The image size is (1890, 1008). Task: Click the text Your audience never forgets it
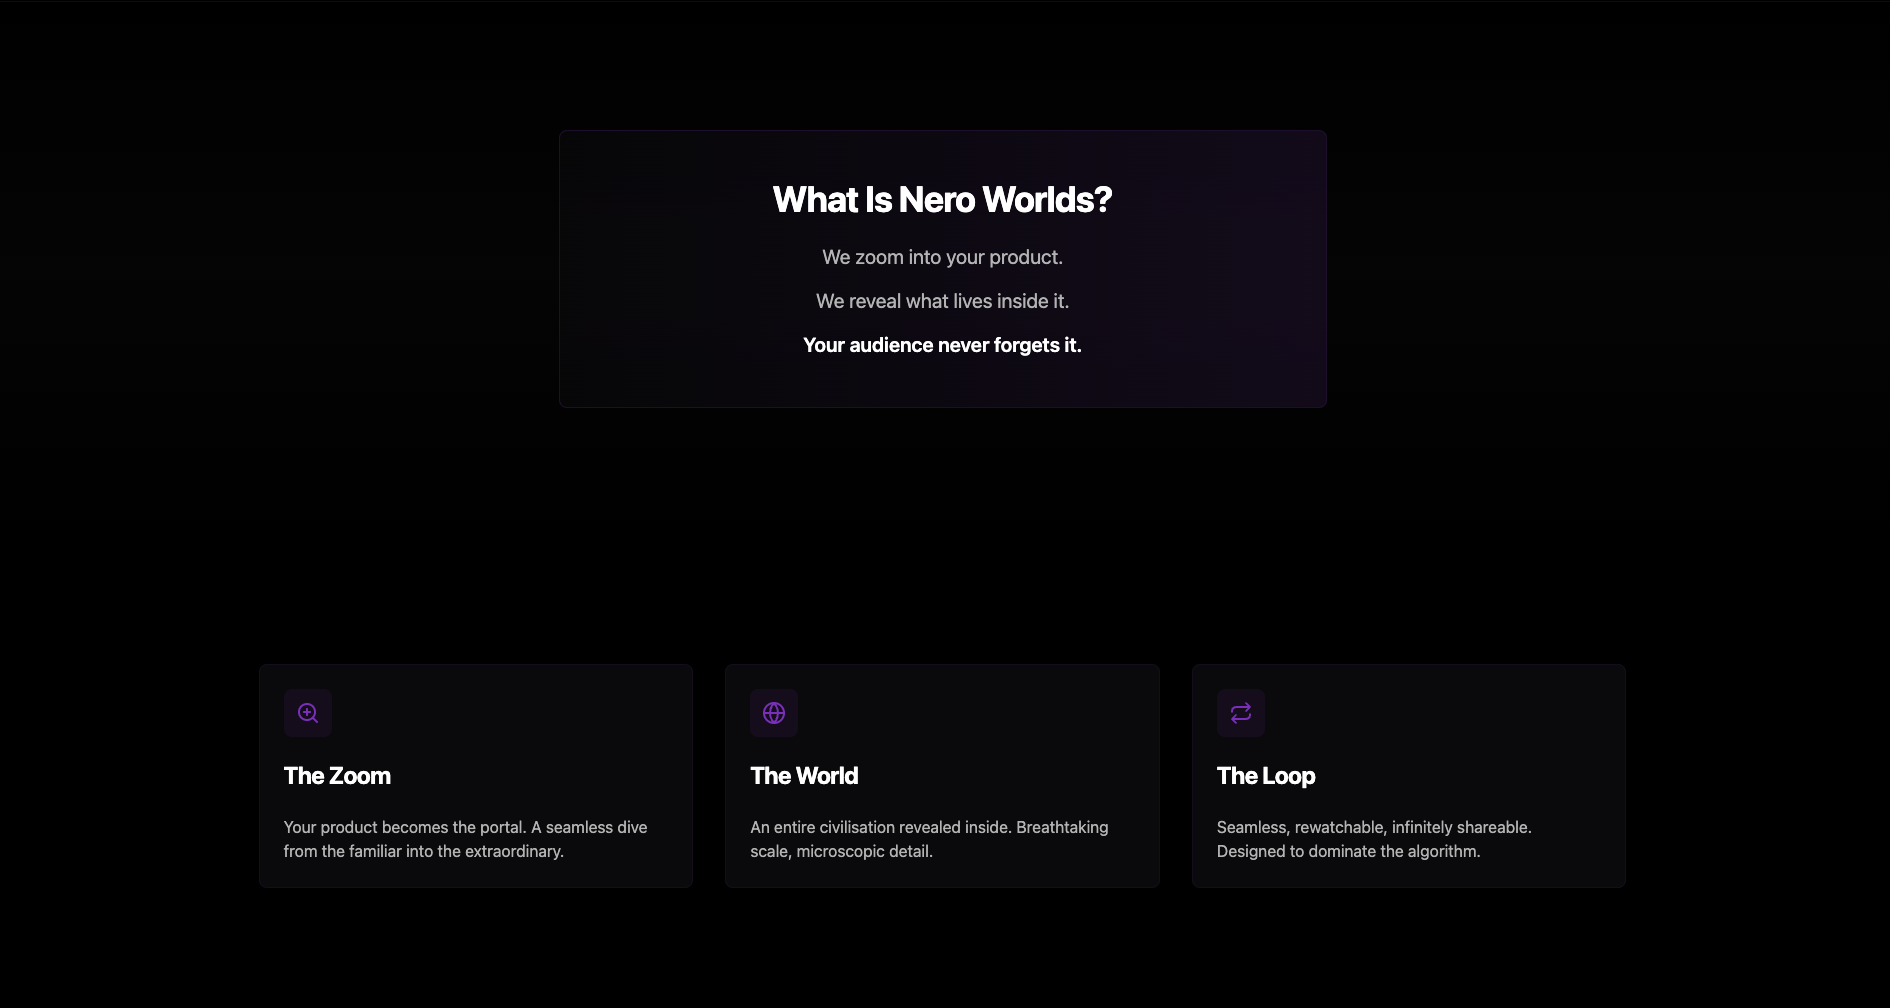pos(941,344)
